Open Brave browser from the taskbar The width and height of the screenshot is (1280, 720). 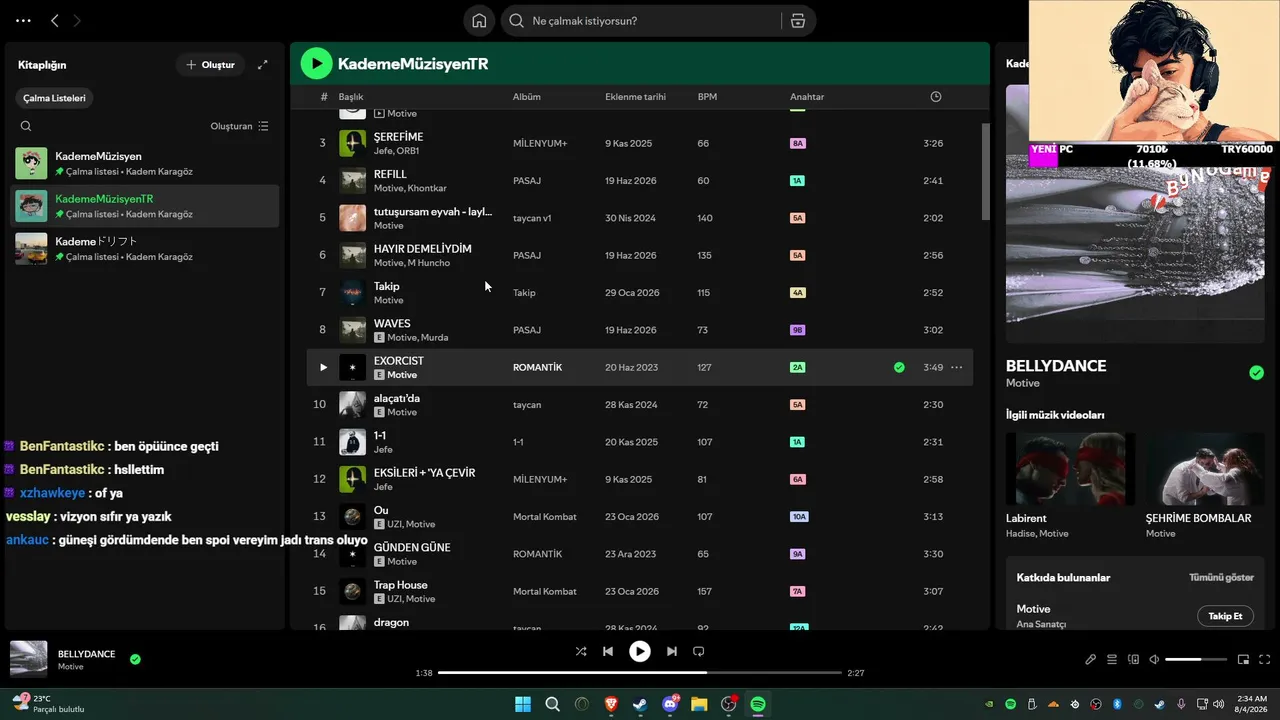(611, 704)
